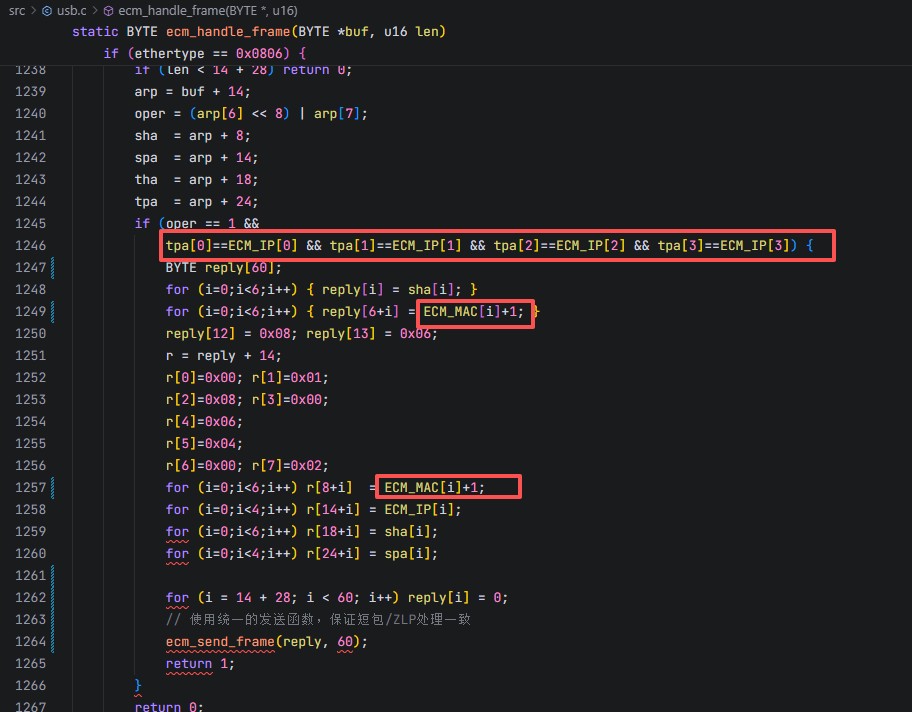Click 'BYTE reply[60];' declaration
The width and height of the screenshot is (912, 712).
[x=223, y=268]
